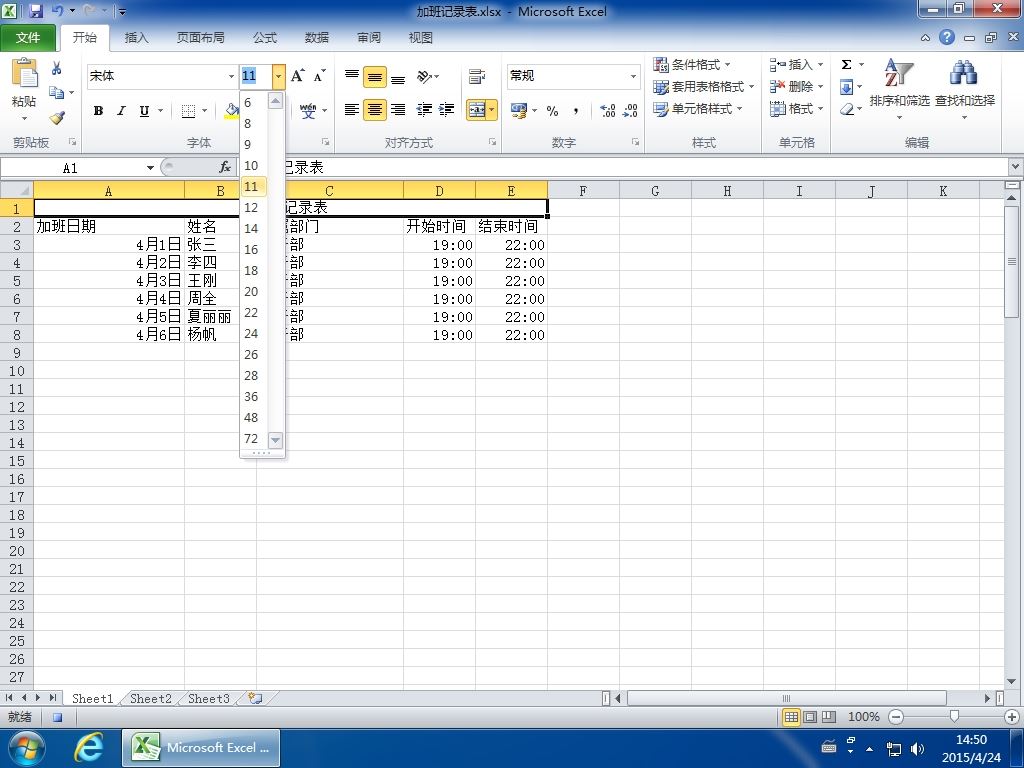Screen dimensions: 1024x768
Task: Expand the 单元格样式 menu
Action: pos(698,108)
